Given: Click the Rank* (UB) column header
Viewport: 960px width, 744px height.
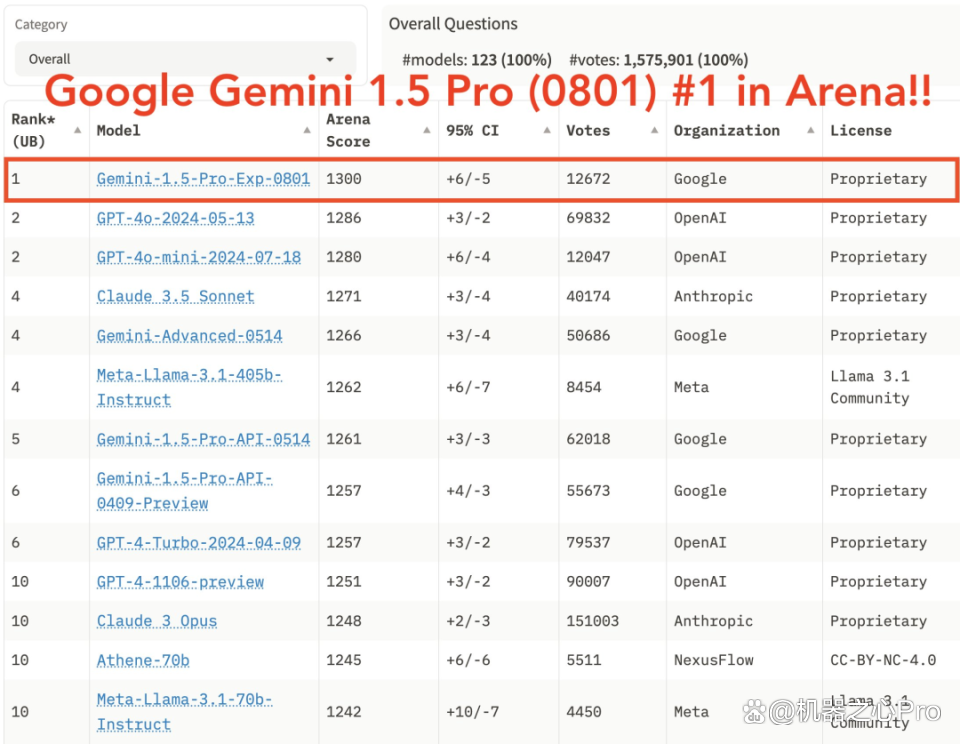Looking at the screenshot, I should point(33,130).
